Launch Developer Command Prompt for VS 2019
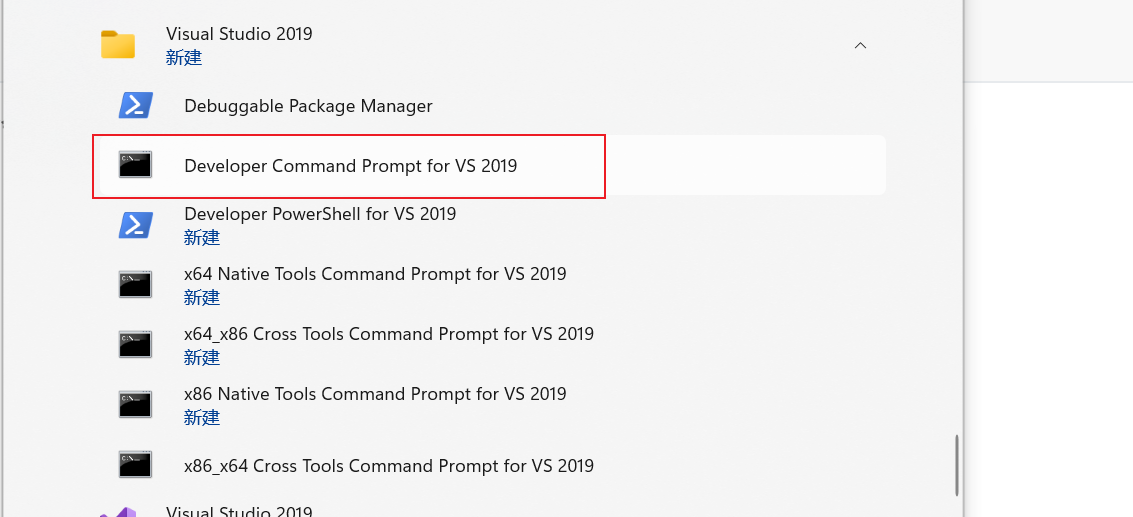The width and height of the screenshot is (1133, 517). (350, 166)
